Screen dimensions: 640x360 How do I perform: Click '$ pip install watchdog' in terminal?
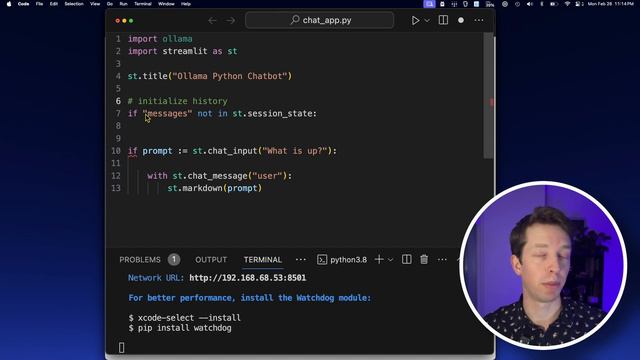click(180, 328)
